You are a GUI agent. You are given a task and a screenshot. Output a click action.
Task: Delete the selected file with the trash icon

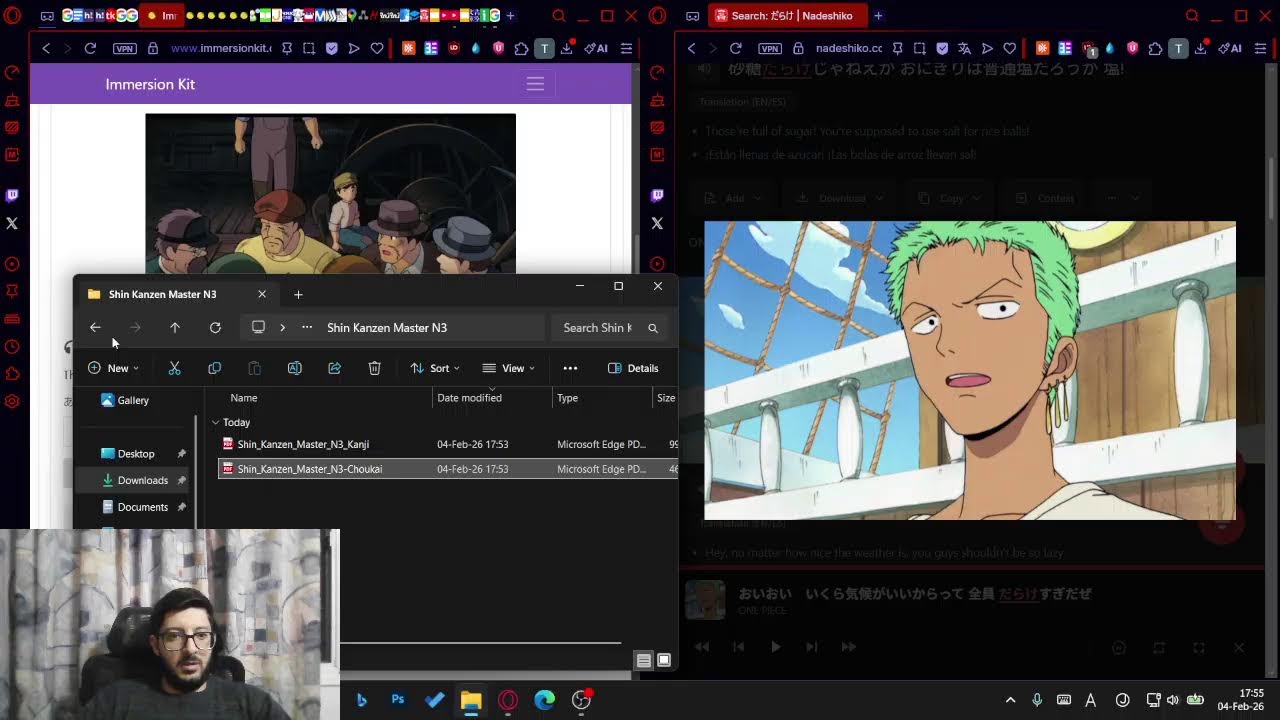(x=374, y=368)
